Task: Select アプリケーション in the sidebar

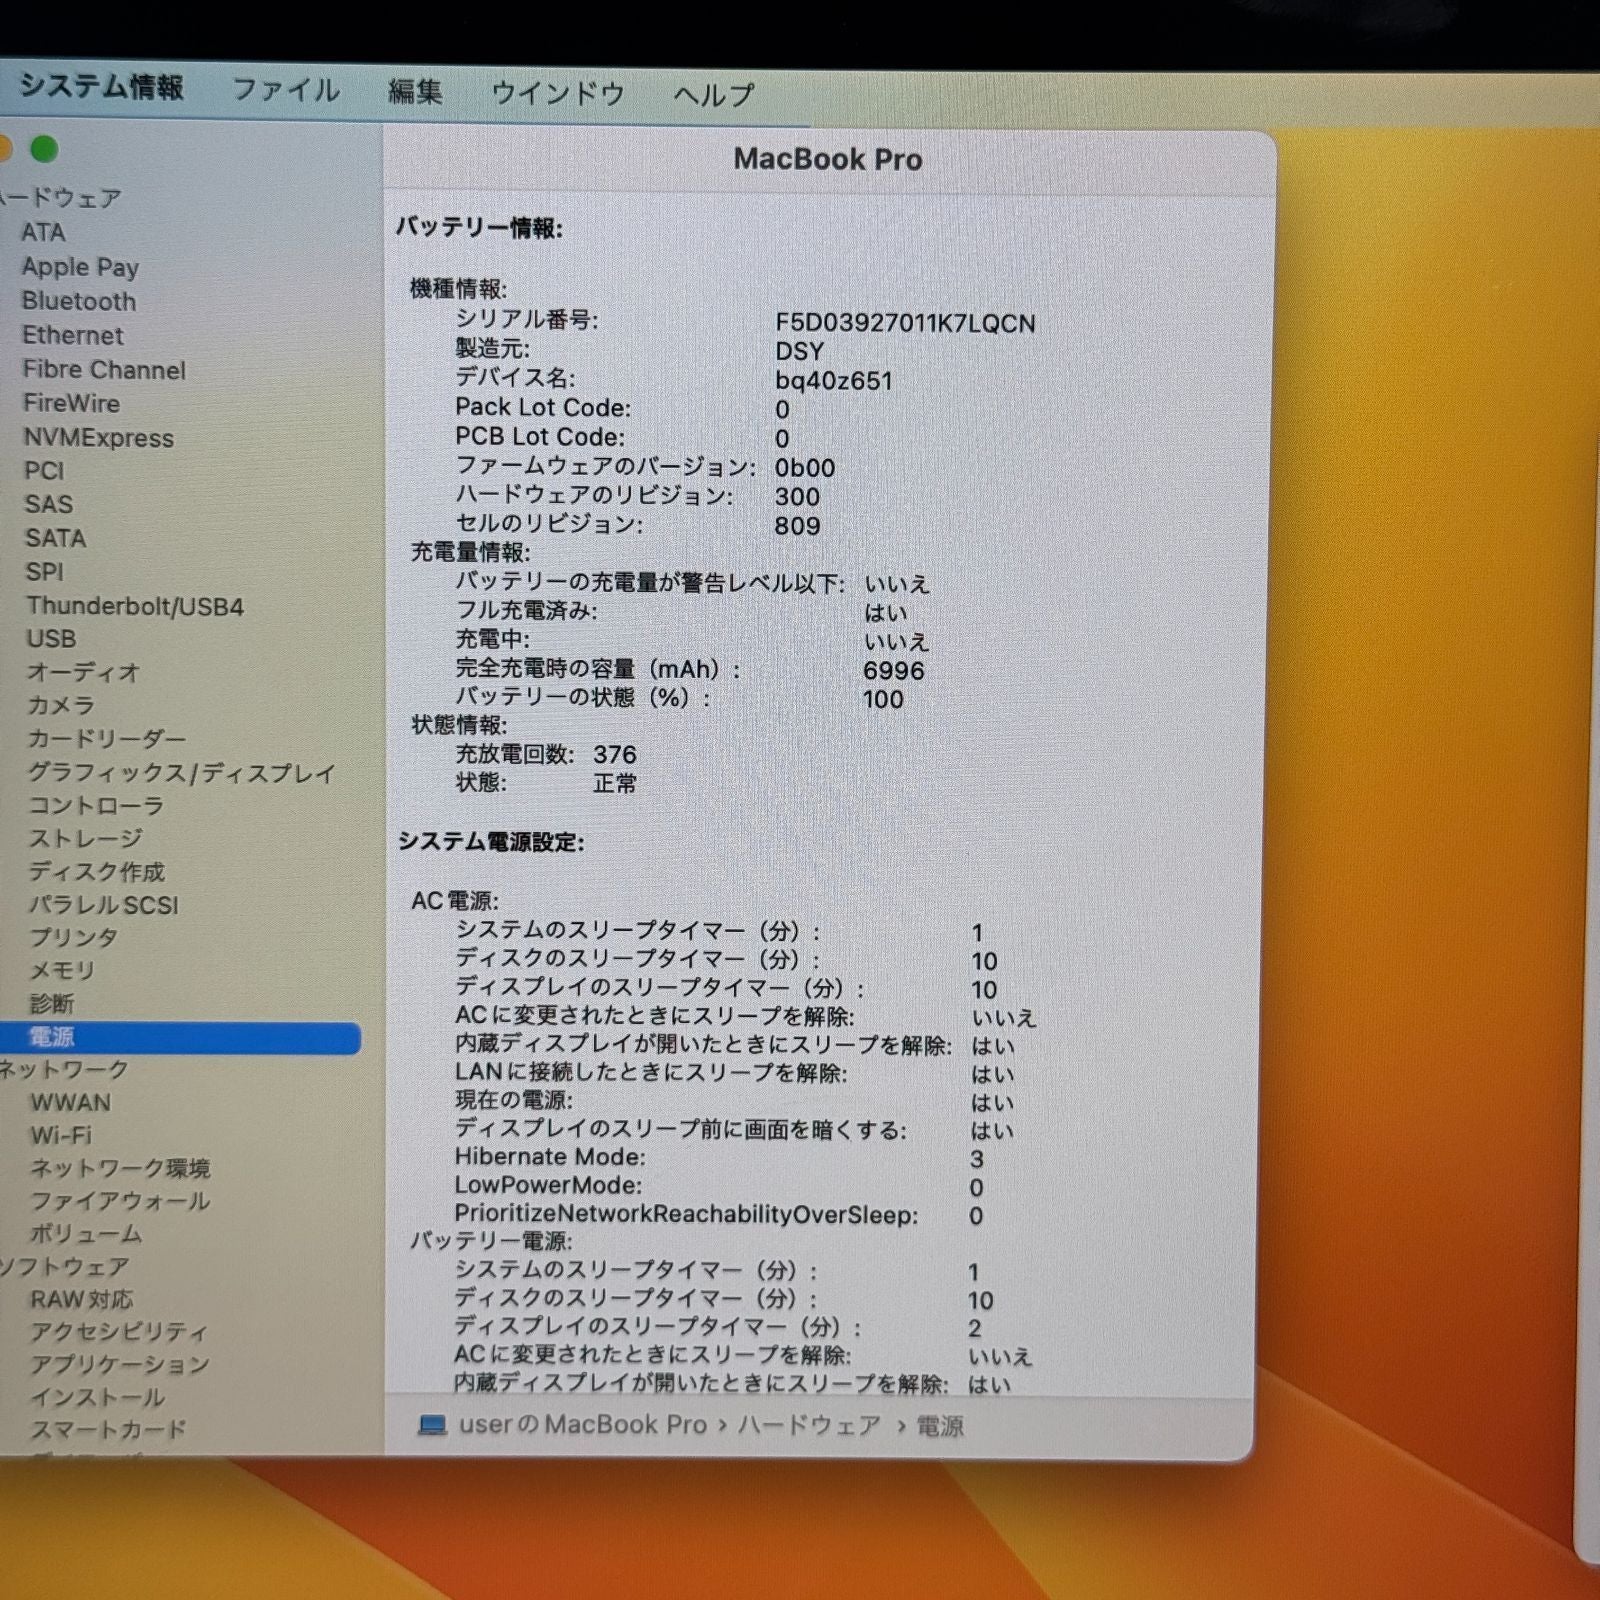Action: point(120,1364)
